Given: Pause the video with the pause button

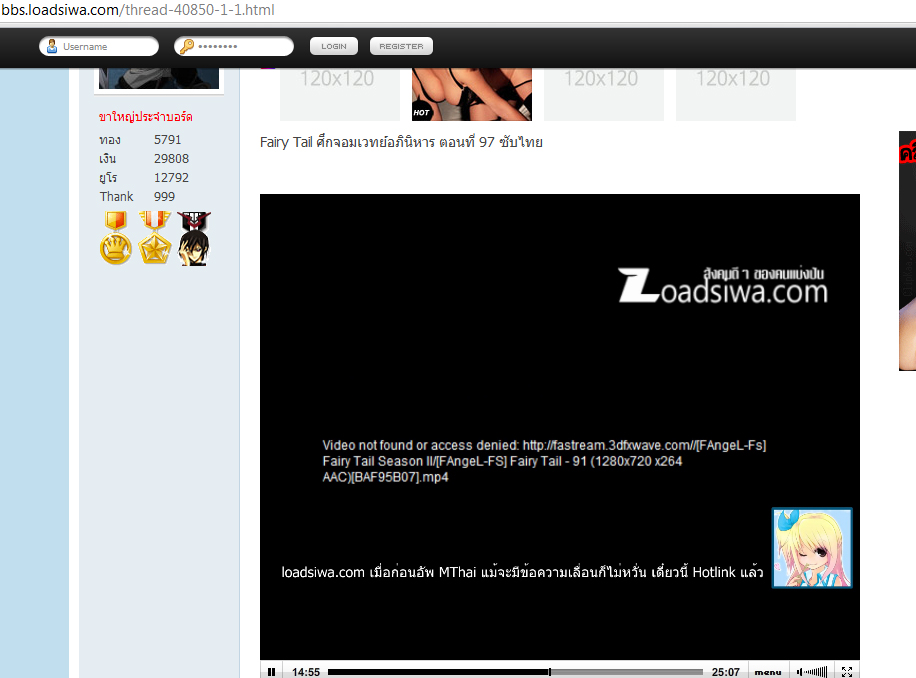Looking at the screenshot, I should [x=271, y=672].
